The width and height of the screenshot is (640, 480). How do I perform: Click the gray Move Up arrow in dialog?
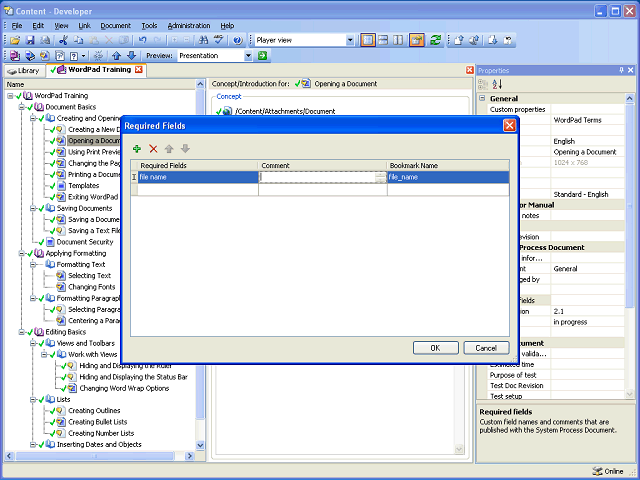169,149
